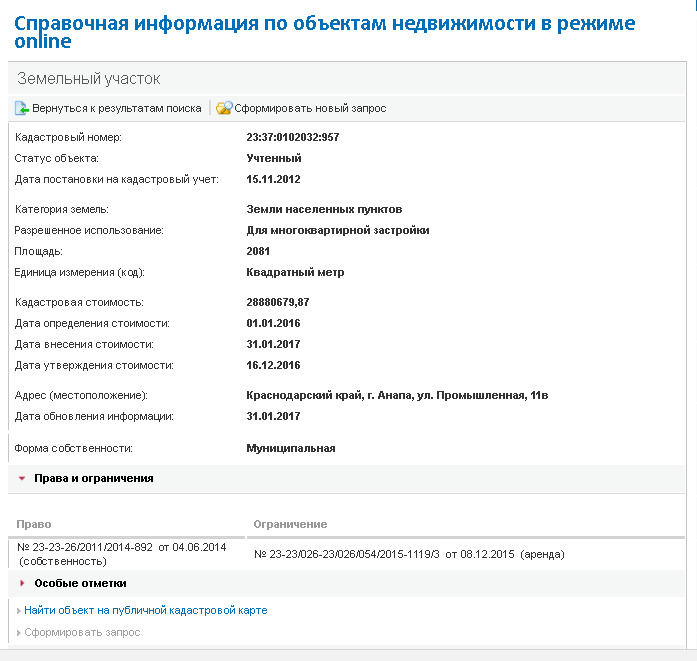The height and width of the screenshot is (661, 697).
Task: Open Найти объект на публичной кадастровой карте
Action: (x=146, y=610)
